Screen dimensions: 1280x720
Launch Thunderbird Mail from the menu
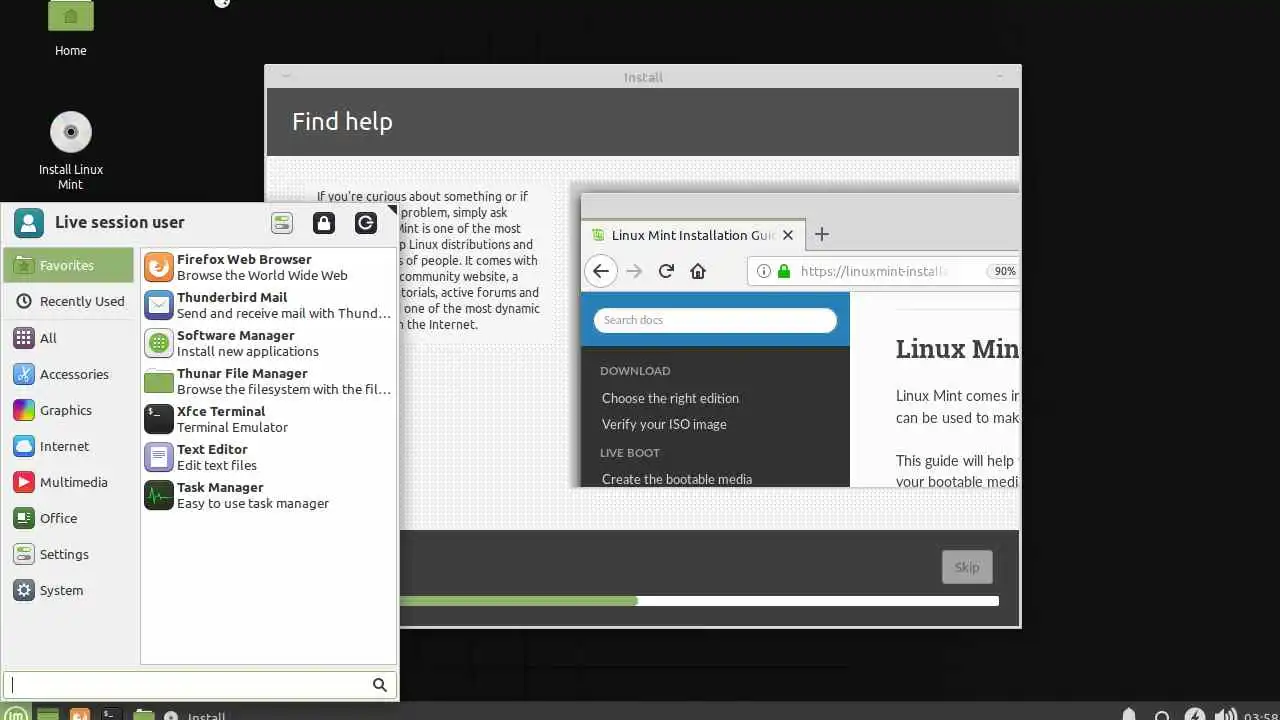click(268, 305)
